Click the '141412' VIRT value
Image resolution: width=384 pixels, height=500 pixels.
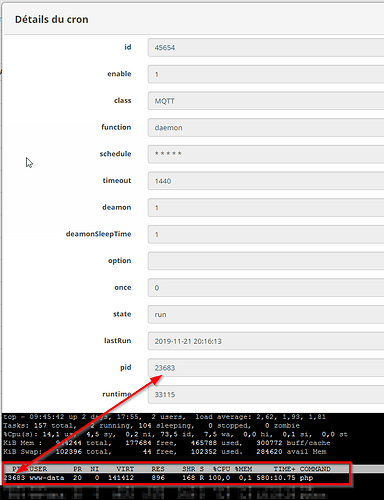coord(121,478)
